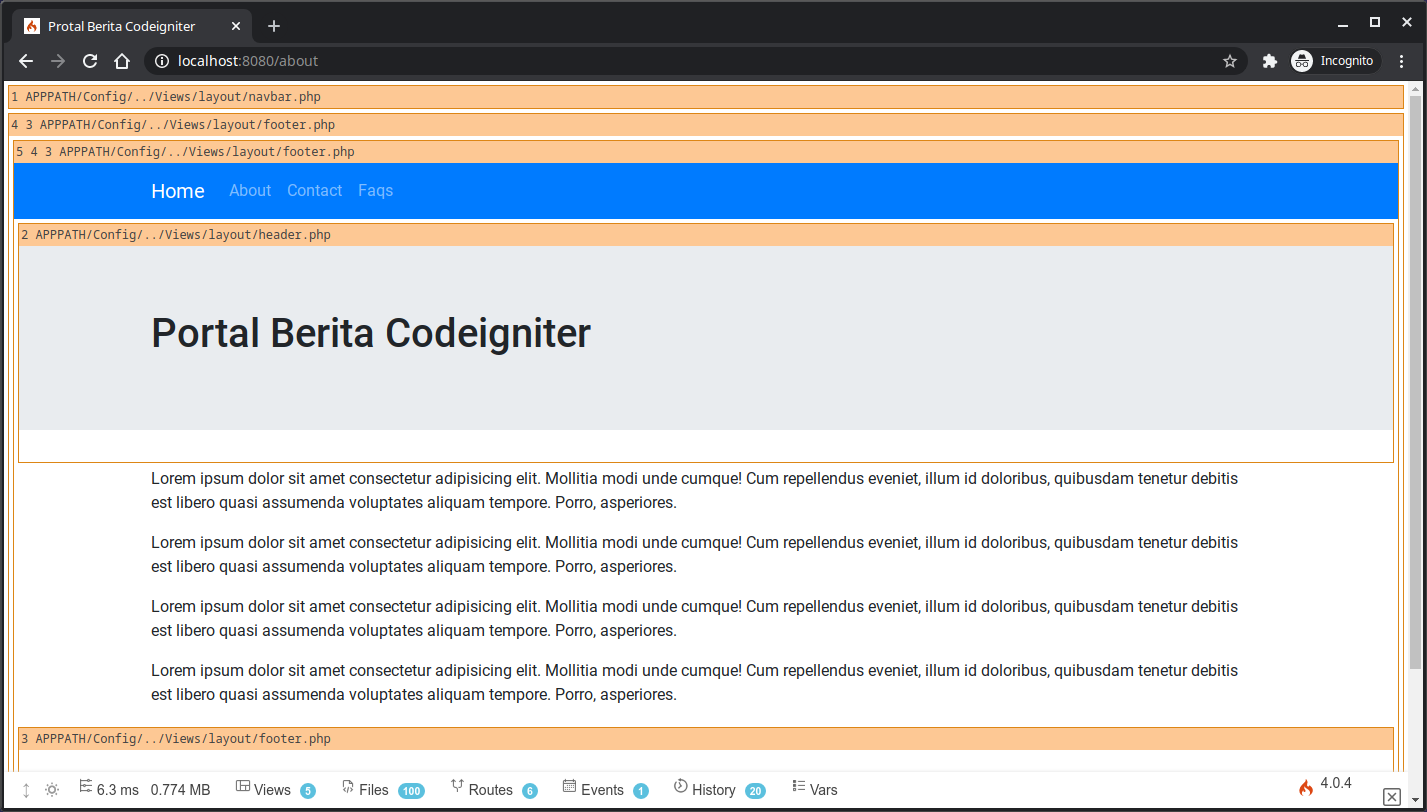Toggle the toolbar position with the arrows icon
1427x812 pixels.
tap(25, 790)
